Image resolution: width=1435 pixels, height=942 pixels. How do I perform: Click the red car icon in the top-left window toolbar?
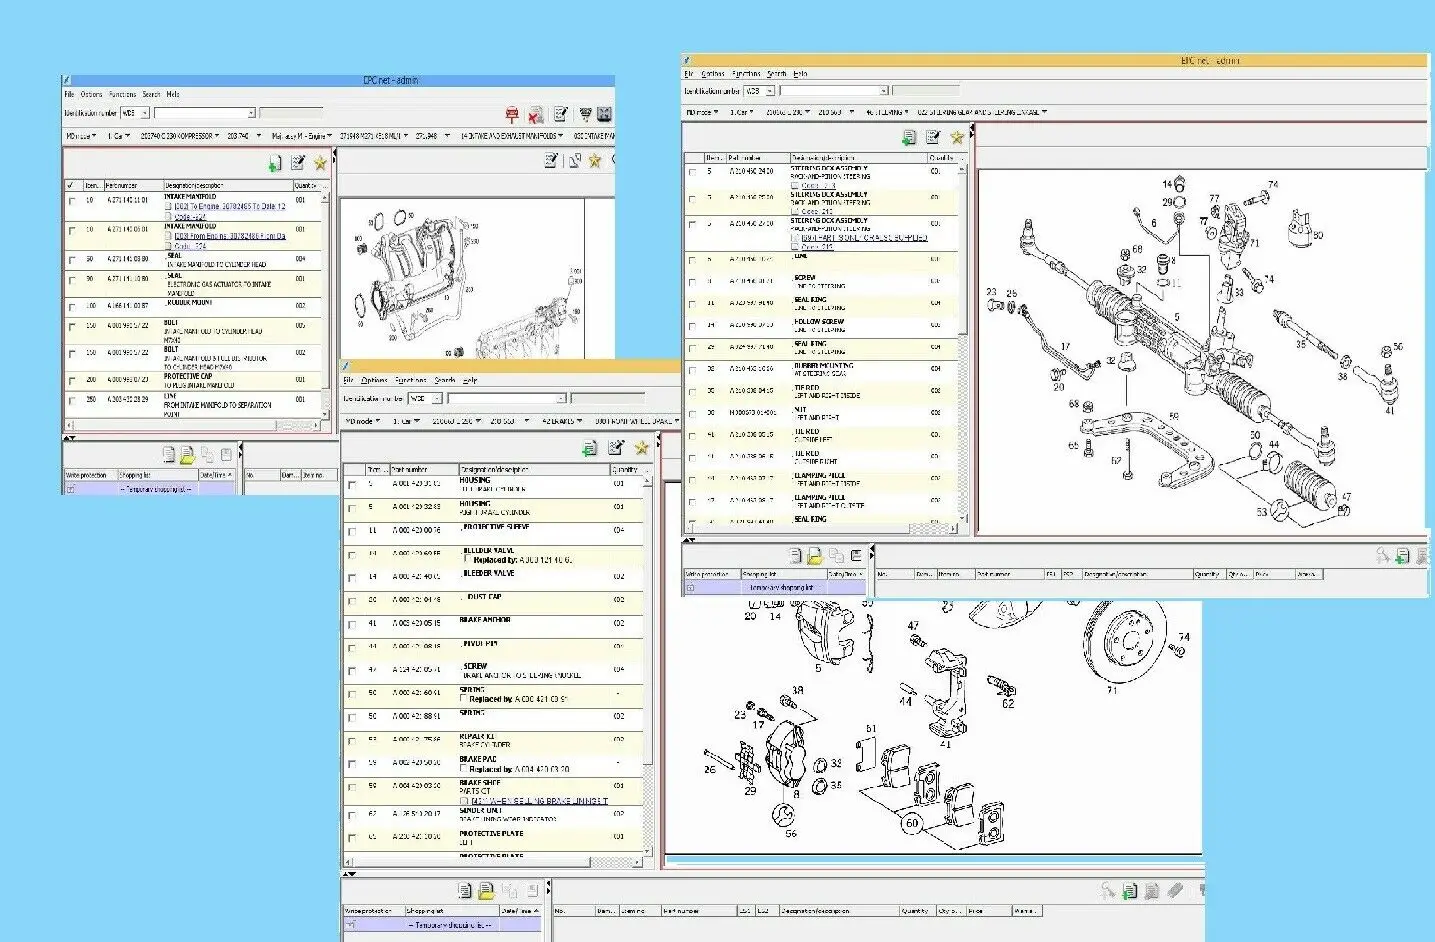click(512, 115)
